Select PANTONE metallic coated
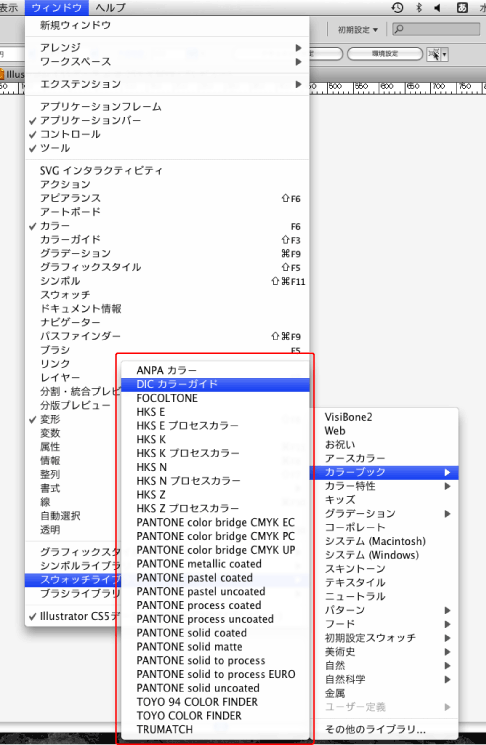The image size is (486, 745). (215, 564)
